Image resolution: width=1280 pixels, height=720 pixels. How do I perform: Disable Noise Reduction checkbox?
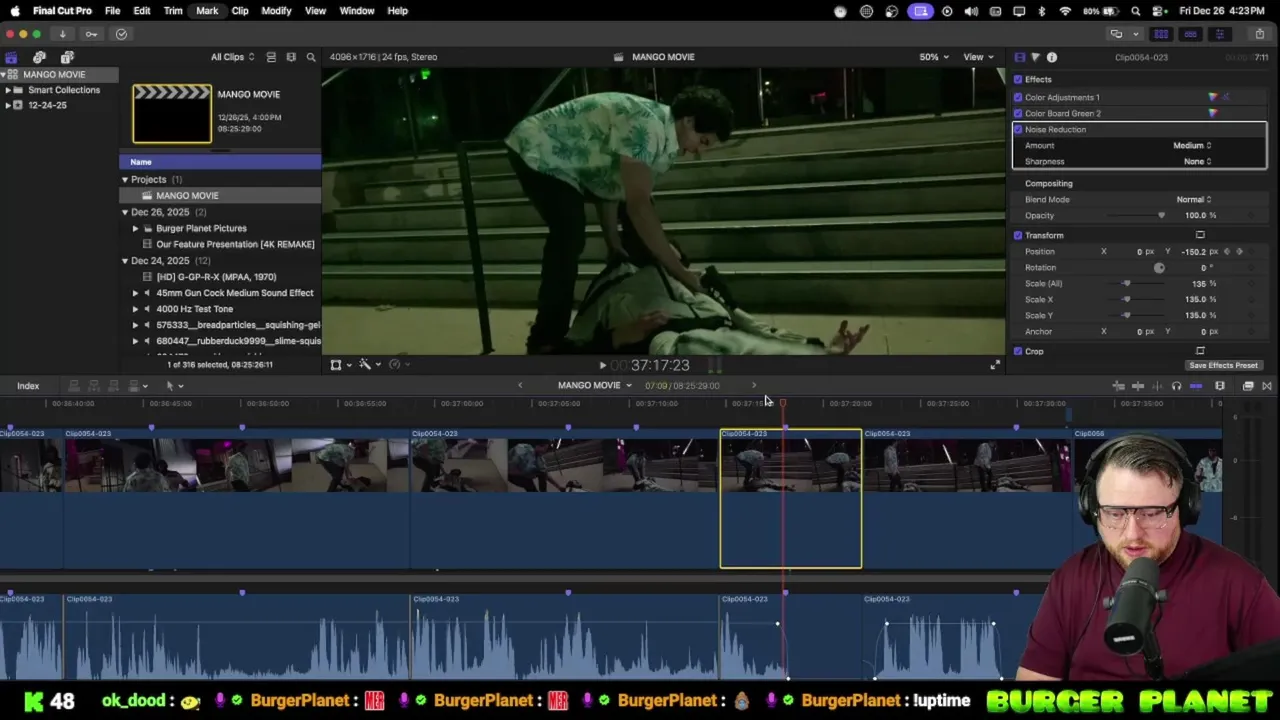1018,129
